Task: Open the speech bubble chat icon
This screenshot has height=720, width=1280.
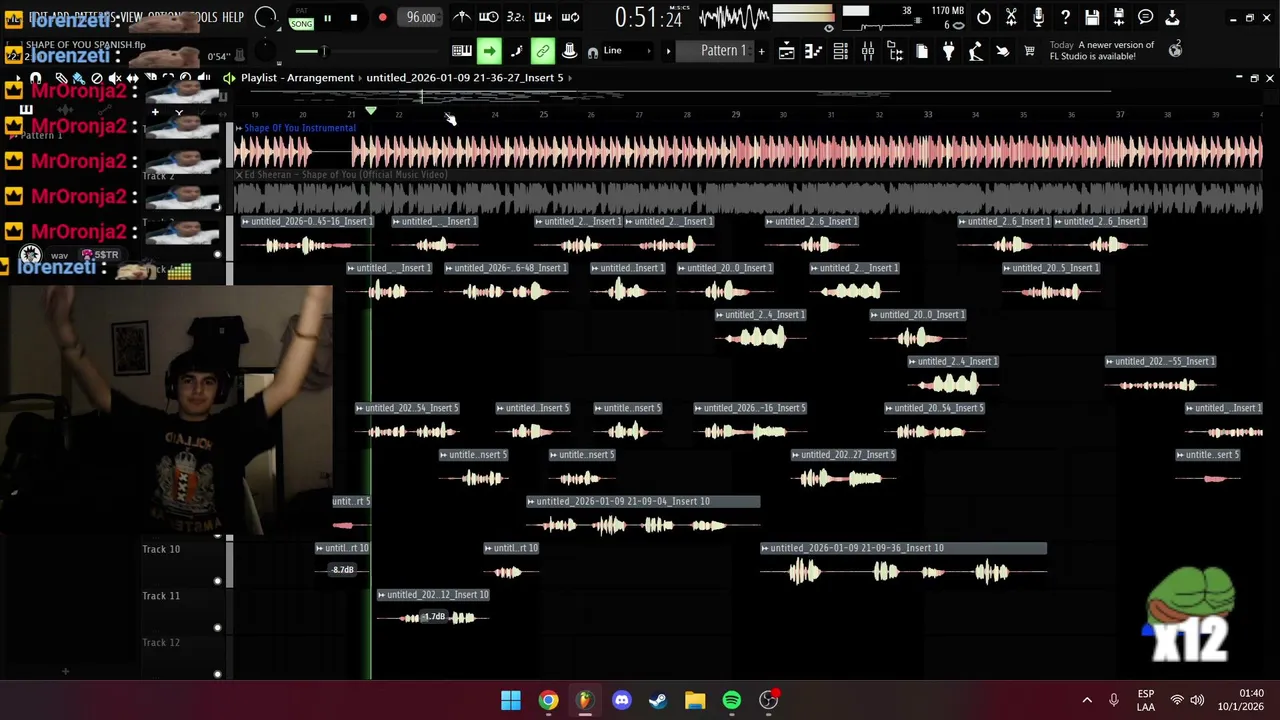Action: [1146, 17]
